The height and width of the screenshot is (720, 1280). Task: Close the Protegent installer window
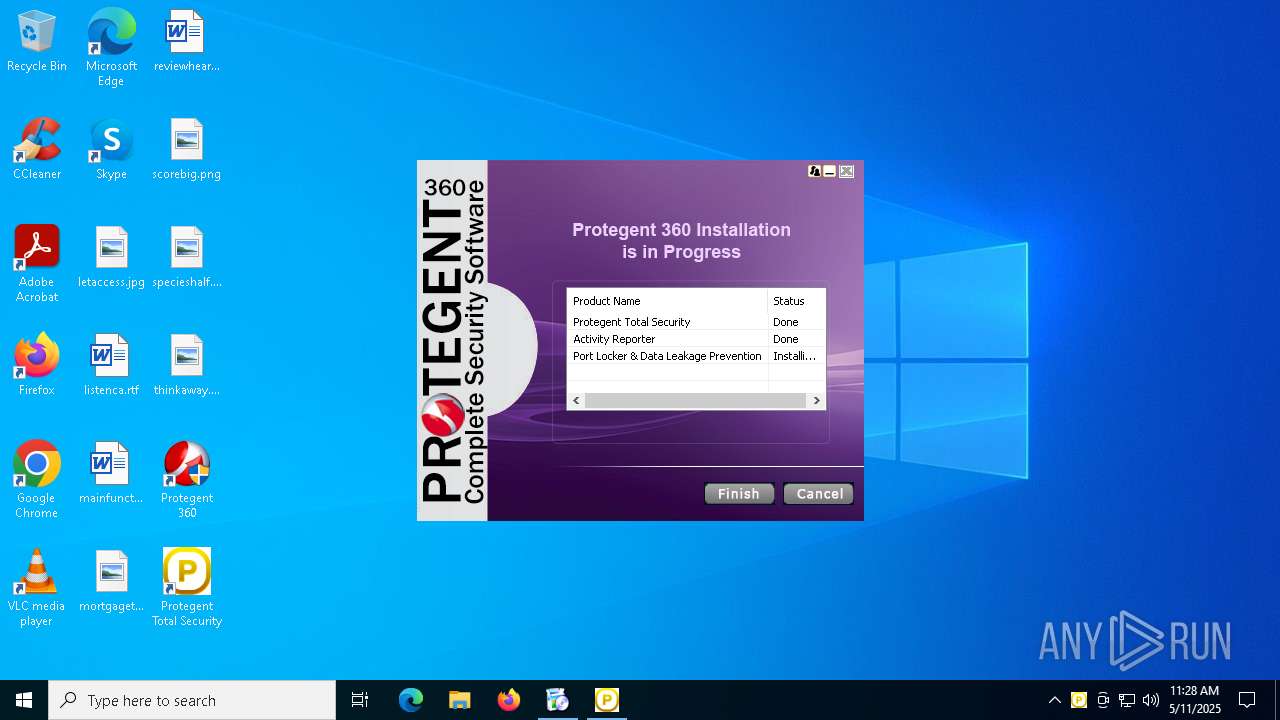[846, 172]
